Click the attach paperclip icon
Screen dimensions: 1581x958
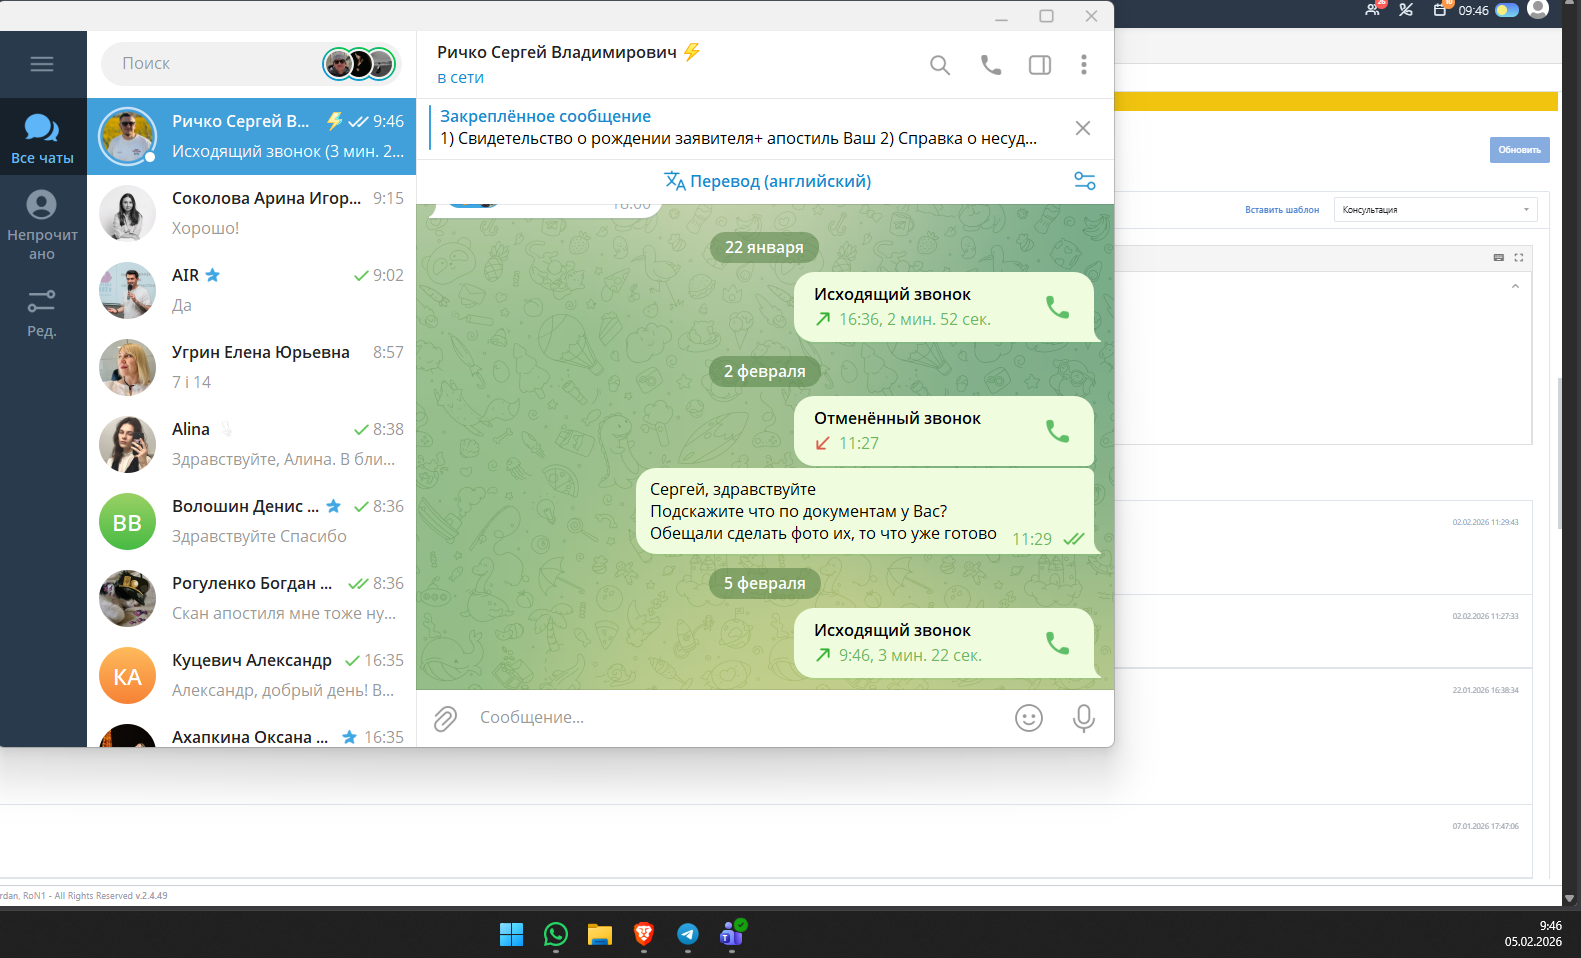pyautogui.click(x=445, y=718)
